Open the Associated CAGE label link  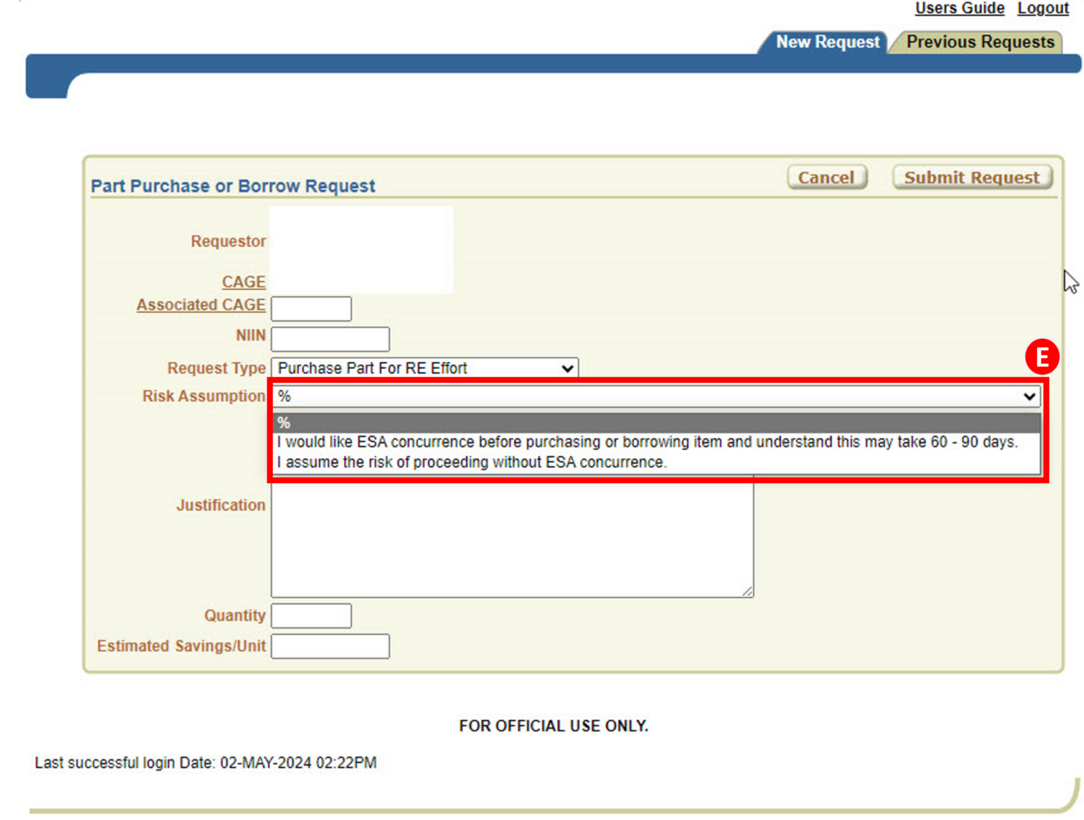(x=201, y=305)
